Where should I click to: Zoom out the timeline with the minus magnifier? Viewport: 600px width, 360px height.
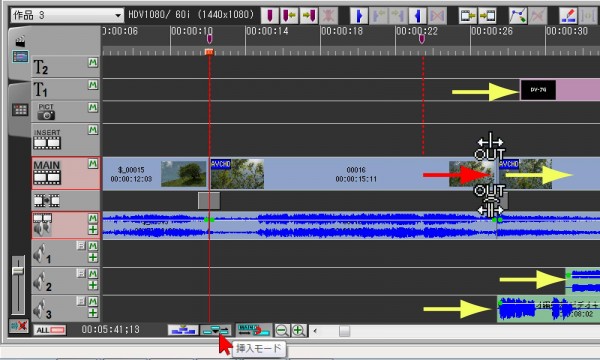click(282, 330)
